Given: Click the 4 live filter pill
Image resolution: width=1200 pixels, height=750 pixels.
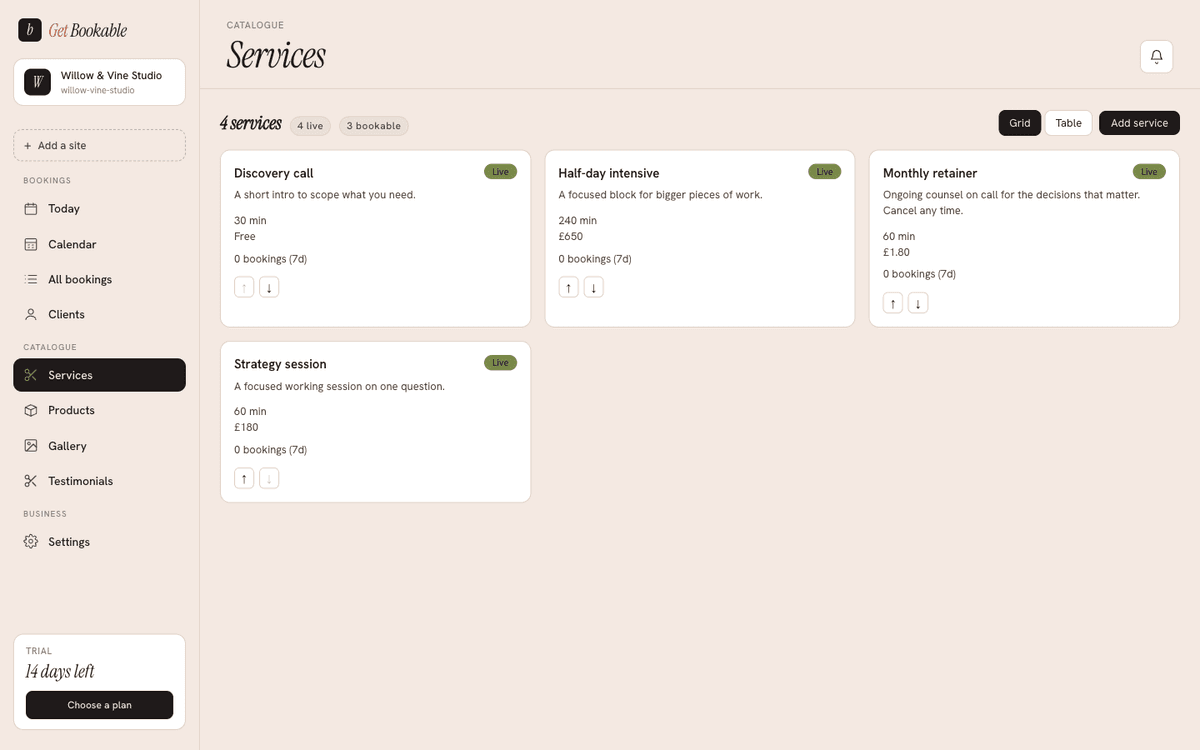Looking at the screenshot, I should (310, 126).
